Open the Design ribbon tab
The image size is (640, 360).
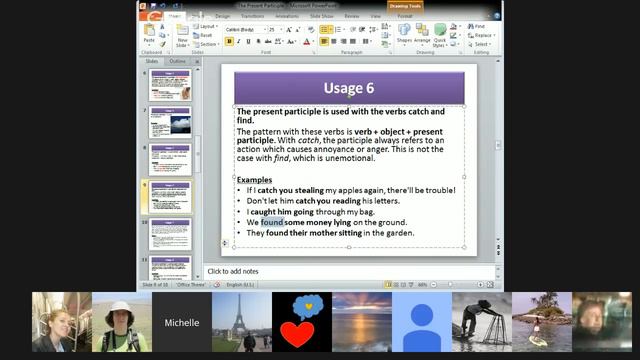pos(222,16)
